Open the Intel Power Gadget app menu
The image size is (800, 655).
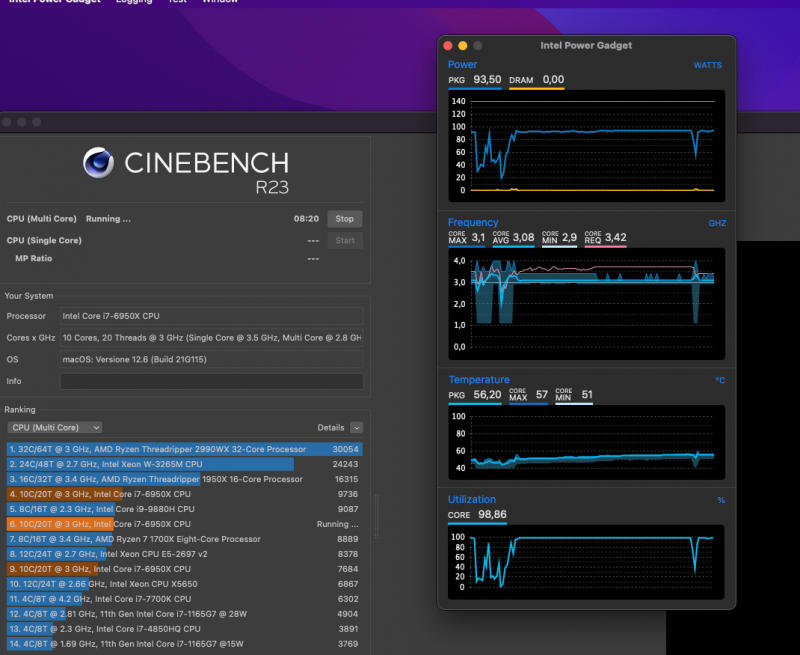pos(55,2)
